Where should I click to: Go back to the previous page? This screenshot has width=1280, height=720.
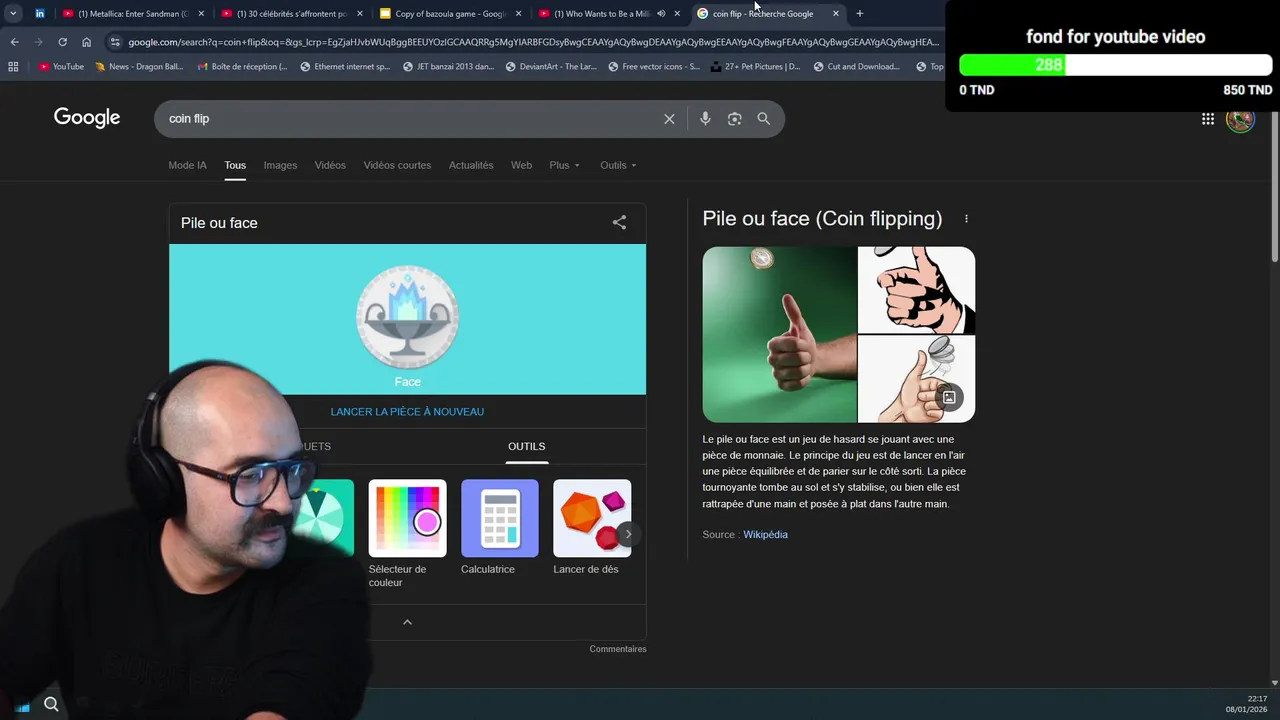[x=14, y=42]
